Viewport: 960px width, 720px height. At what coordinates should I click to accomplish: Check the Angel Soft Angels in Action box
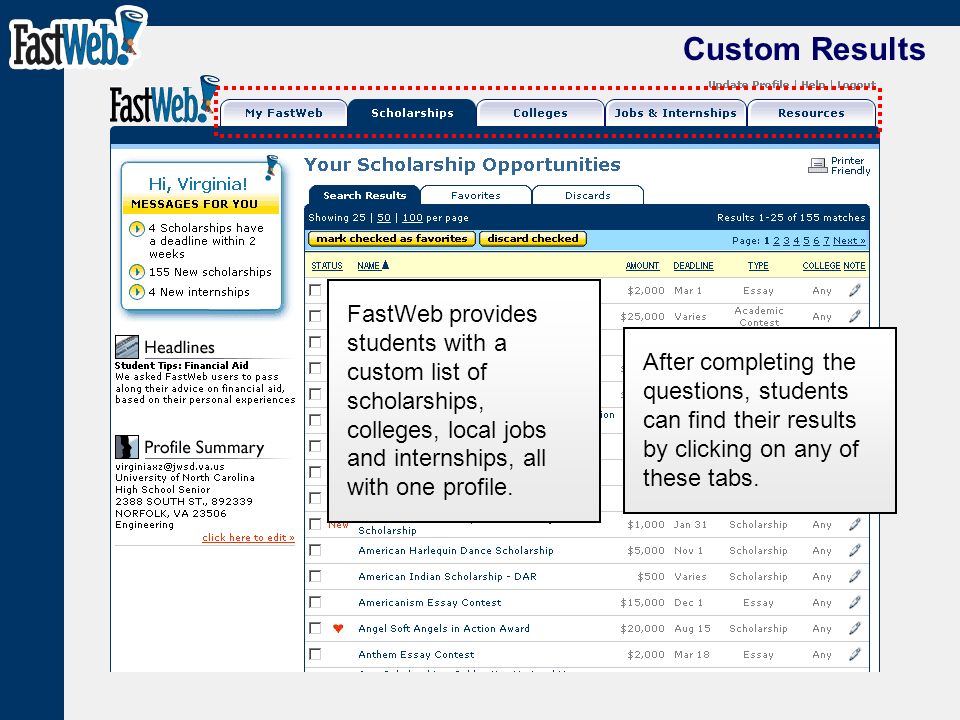[x=315, y=628]
